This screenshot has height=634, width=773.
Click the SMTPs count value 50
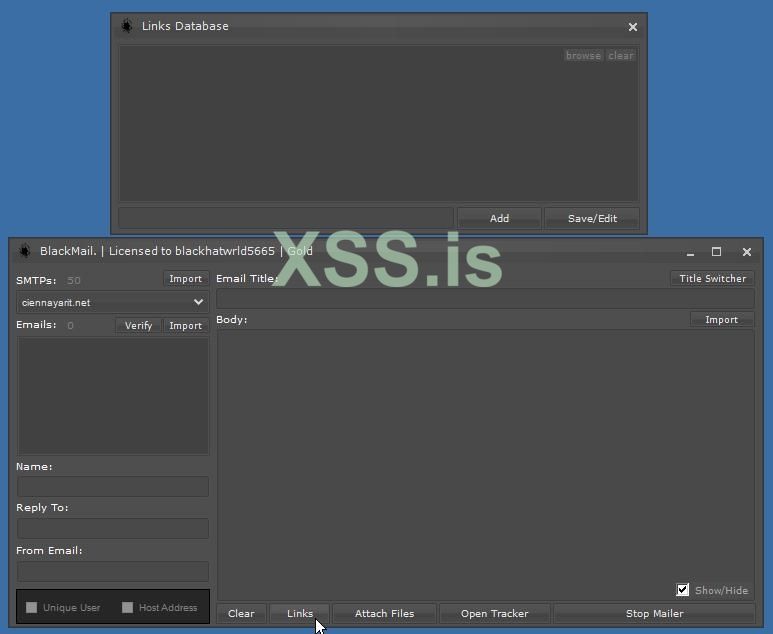(74, 281)
